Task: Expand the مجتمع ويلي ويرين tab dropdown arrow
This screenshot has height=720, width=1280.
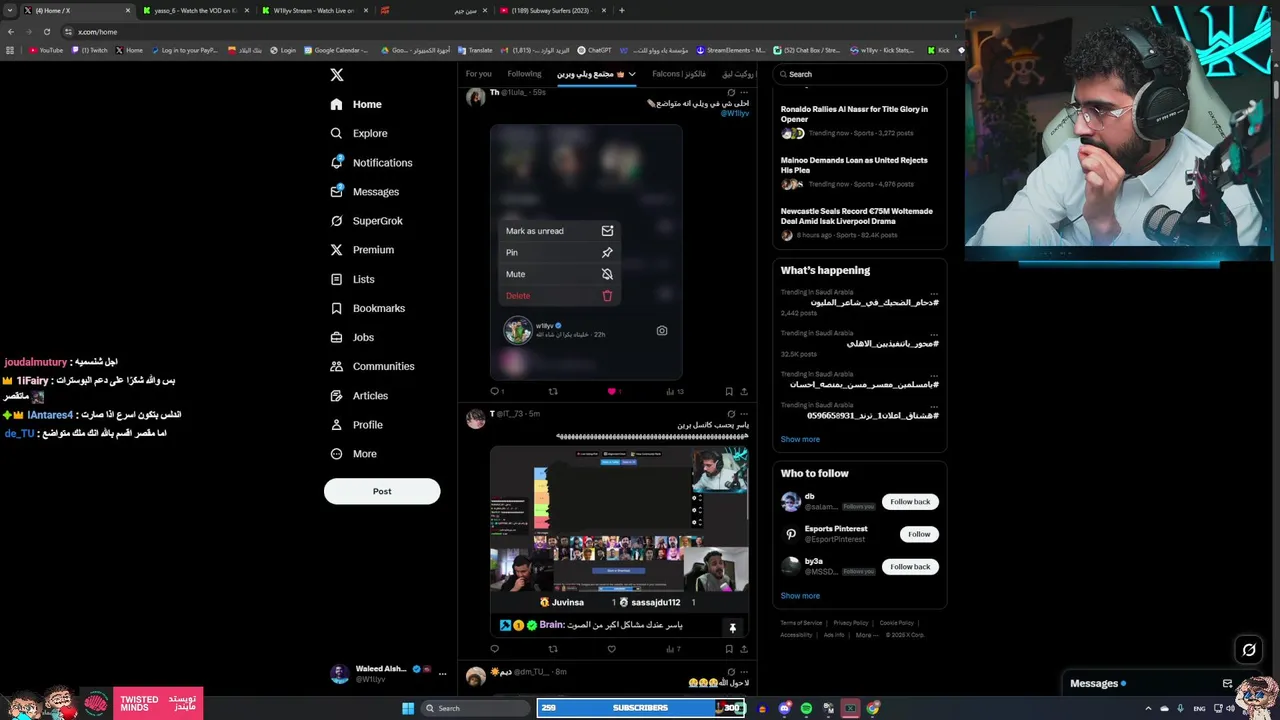Action: (632, 74)
